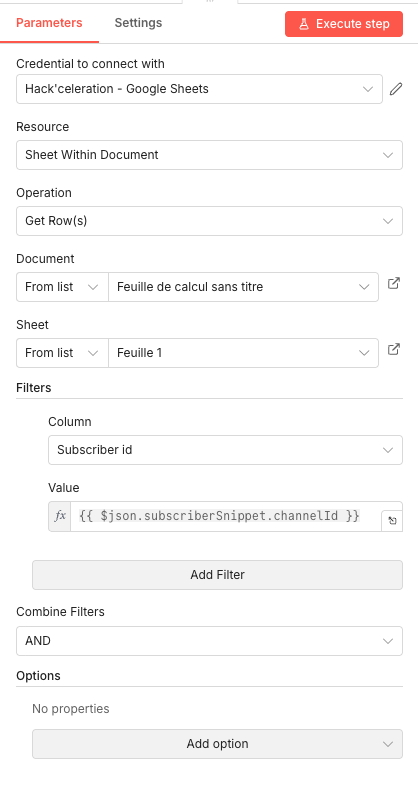Open expression editor icon beside Value field
Image resolution: width=418 pixels, height=786 pixels.
point(392,521)
